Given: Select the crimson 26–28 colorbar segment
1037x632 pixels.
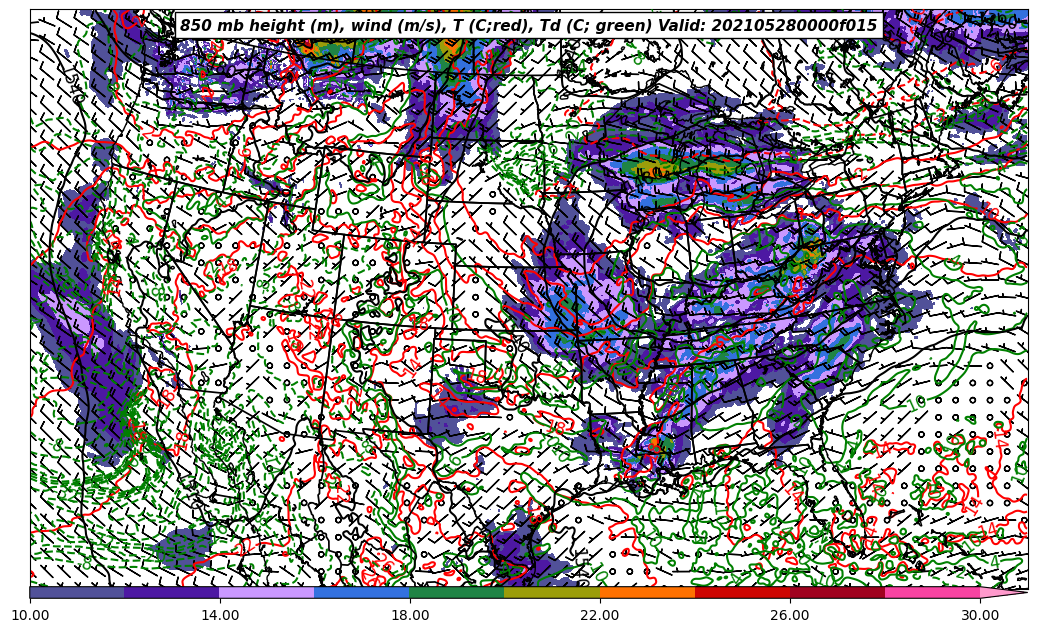Looking at the screenshot, I should [837, 592].
